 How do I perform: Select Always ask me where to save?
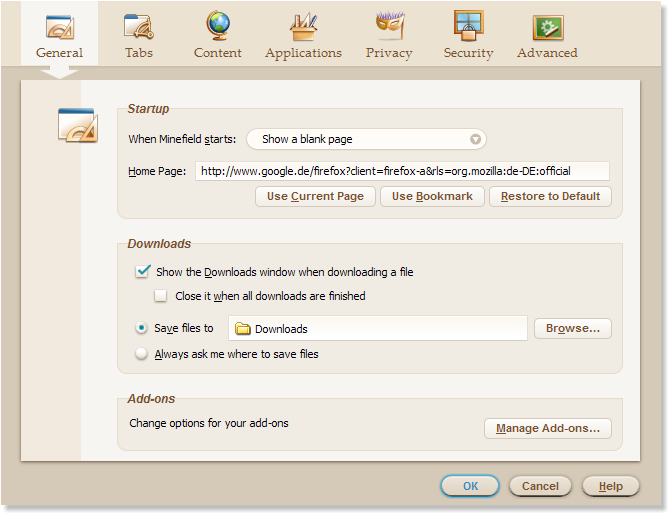coord(141,354)
